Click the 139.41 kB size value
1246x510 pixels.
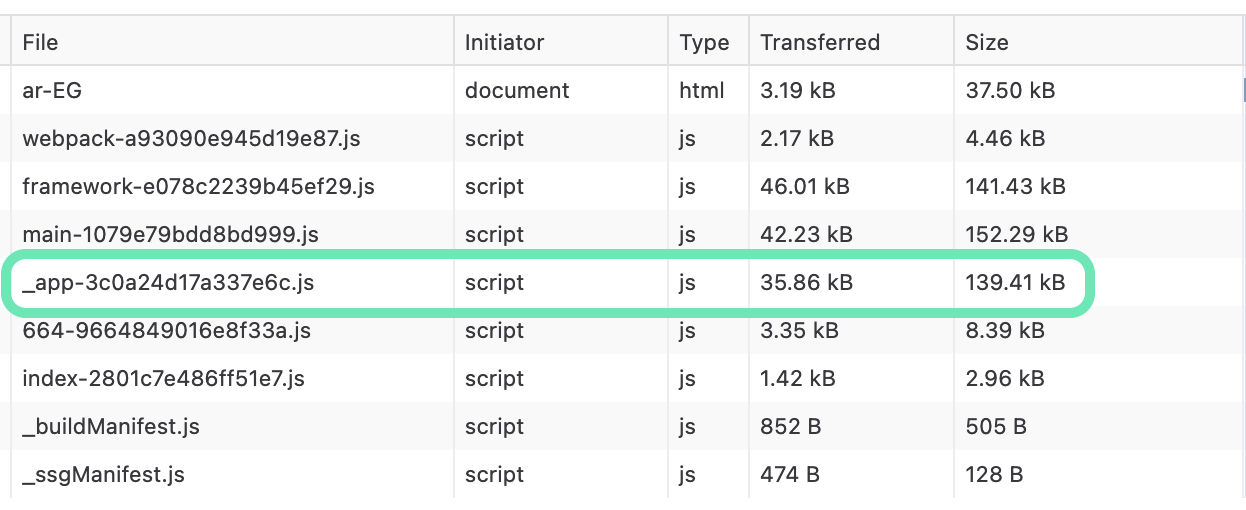pyautogui.click(x=1015, y=283)
